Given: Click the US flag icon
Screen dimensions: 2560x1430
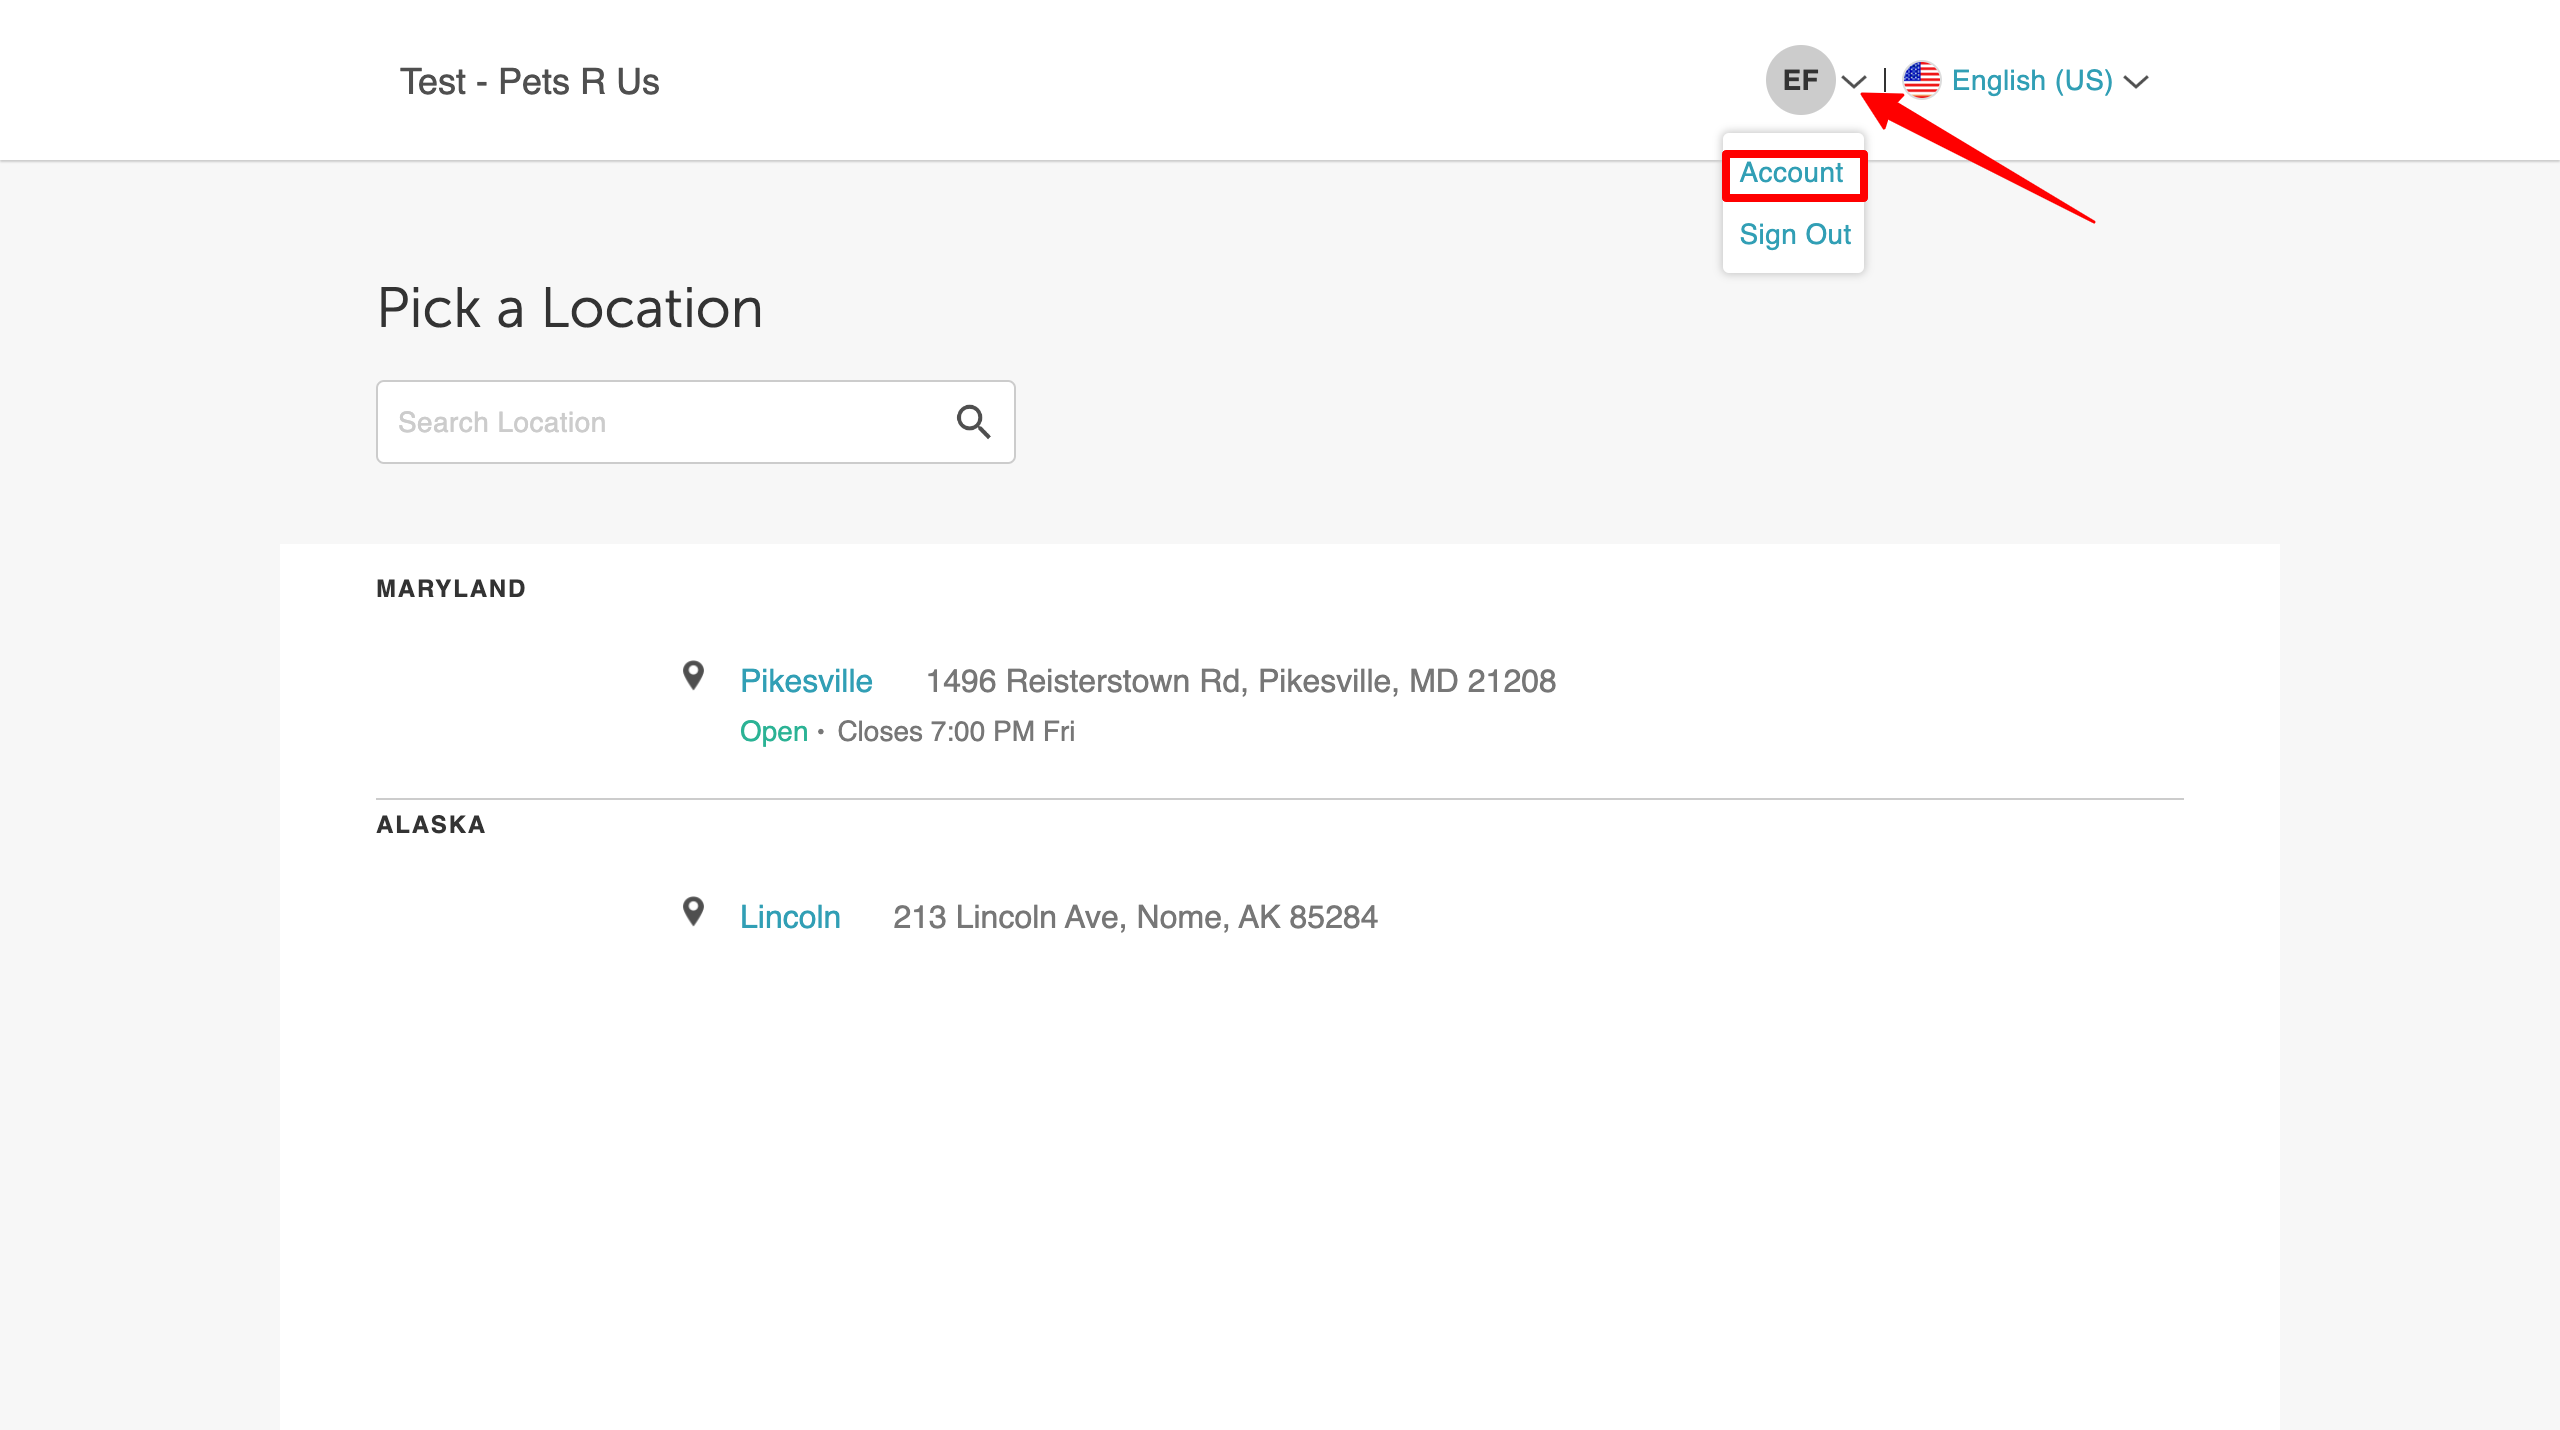Looking at the screenshot, I should 1921,80.
